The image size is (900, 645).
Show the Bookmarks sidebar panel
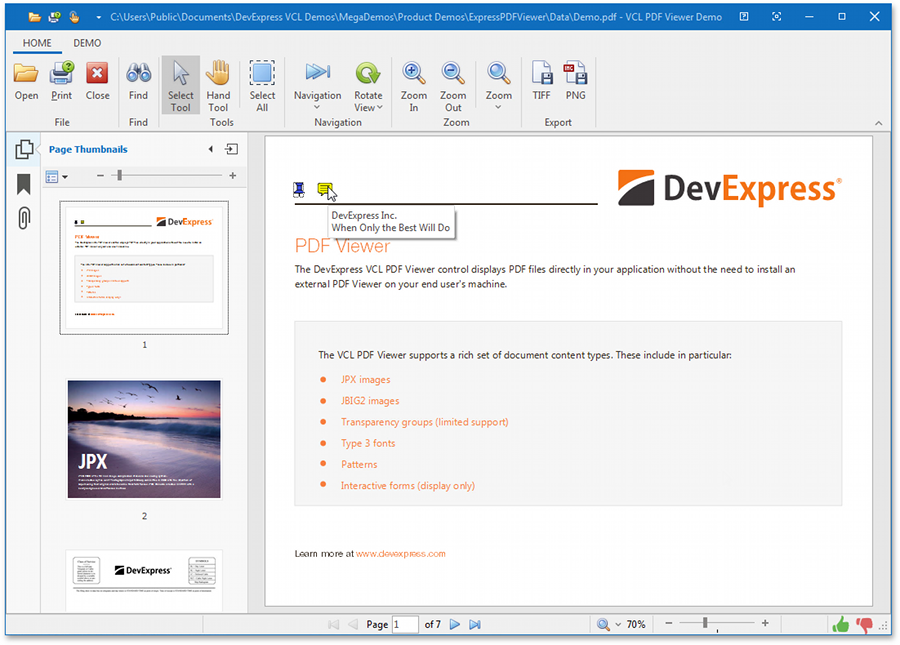pyautogui.click(x=24, y=184)
